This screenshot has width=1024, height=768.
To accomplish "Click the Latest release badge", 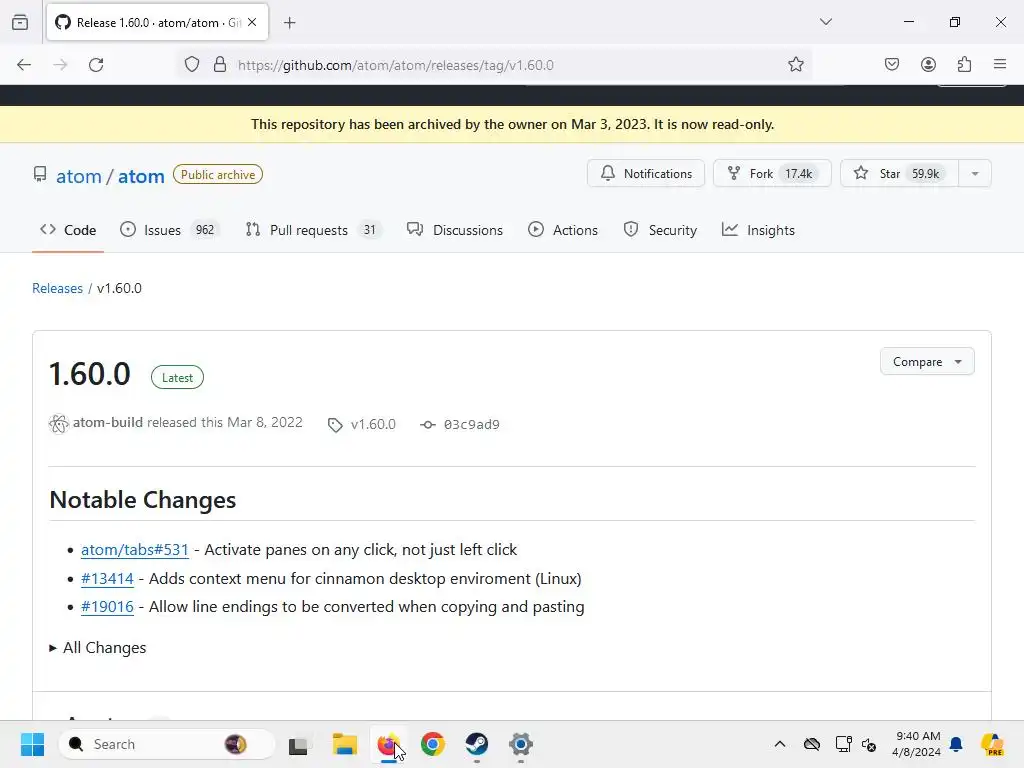I will pyautogui.click(x=177, y=377).
